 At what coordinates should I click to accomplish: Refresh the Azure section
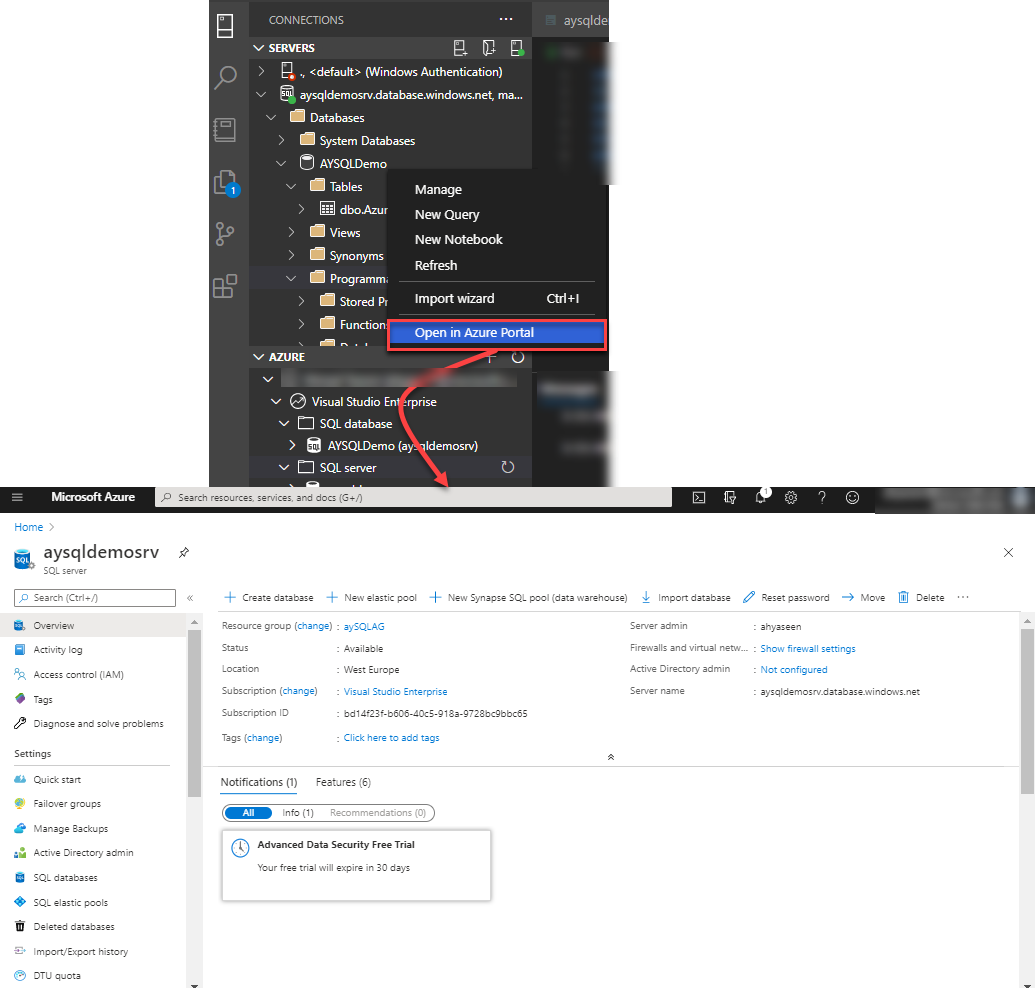point(518,357)
